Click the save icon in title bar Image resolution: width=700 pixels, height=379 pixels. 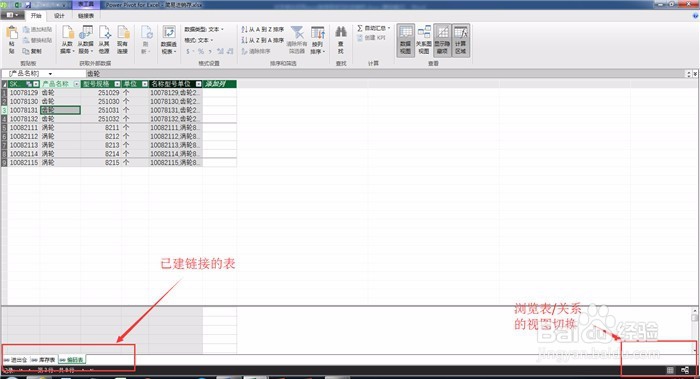pyautogui.click(x=28, y=4)
